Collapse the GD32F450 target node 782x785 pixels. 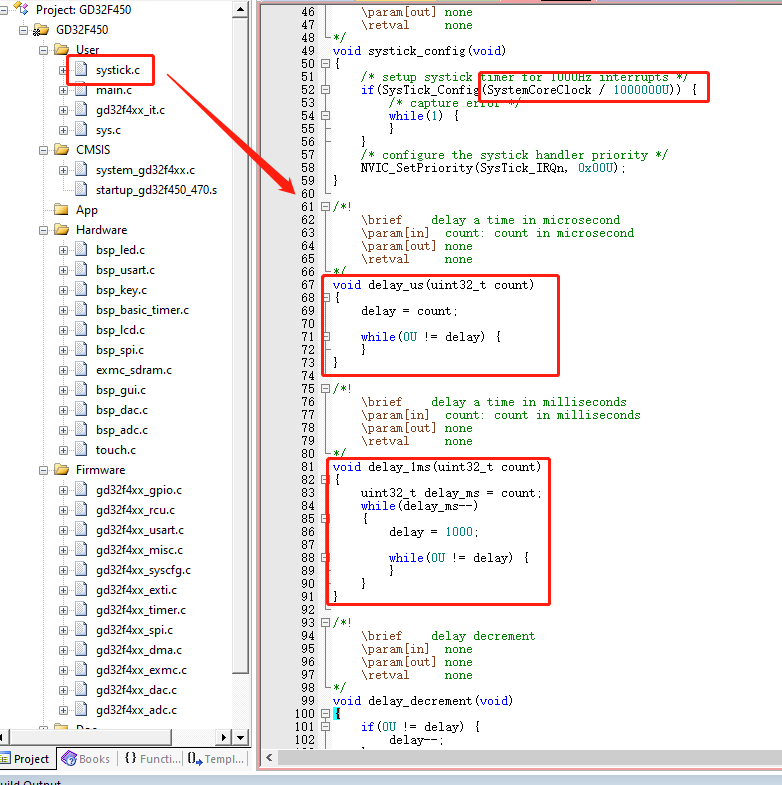coord(23,30)
